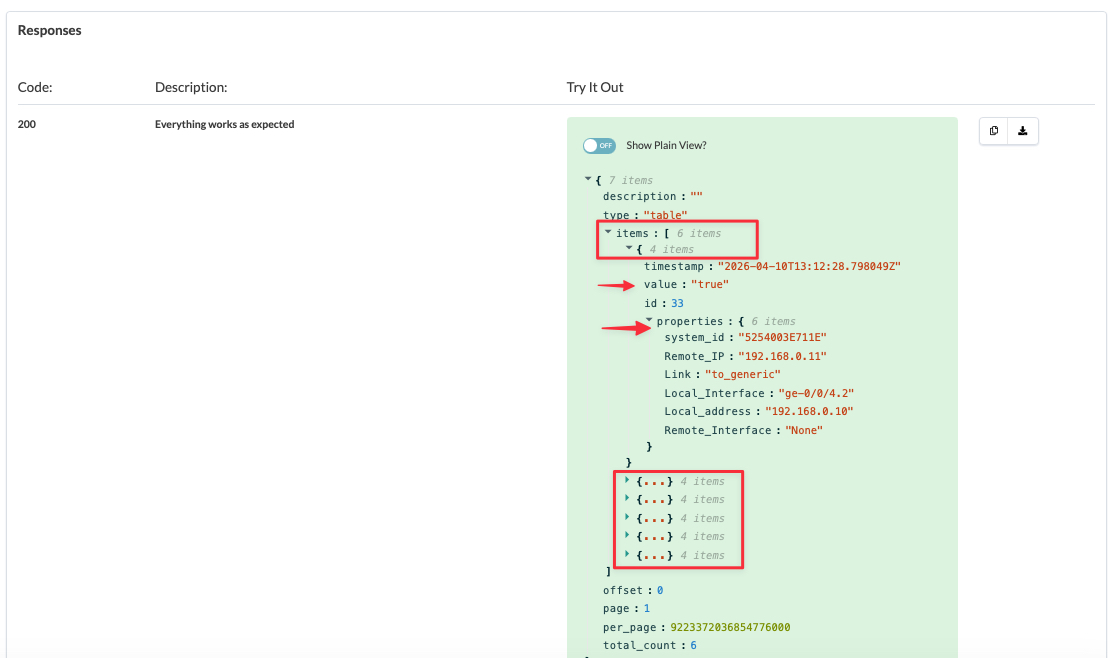Screen dimensions: 1108x658
Task: Click the Description: column header
Action: [191, 87]
